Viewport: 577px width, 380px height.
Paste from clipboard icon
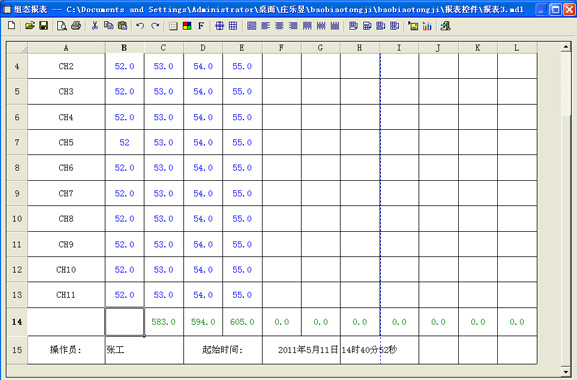(122, 25)
